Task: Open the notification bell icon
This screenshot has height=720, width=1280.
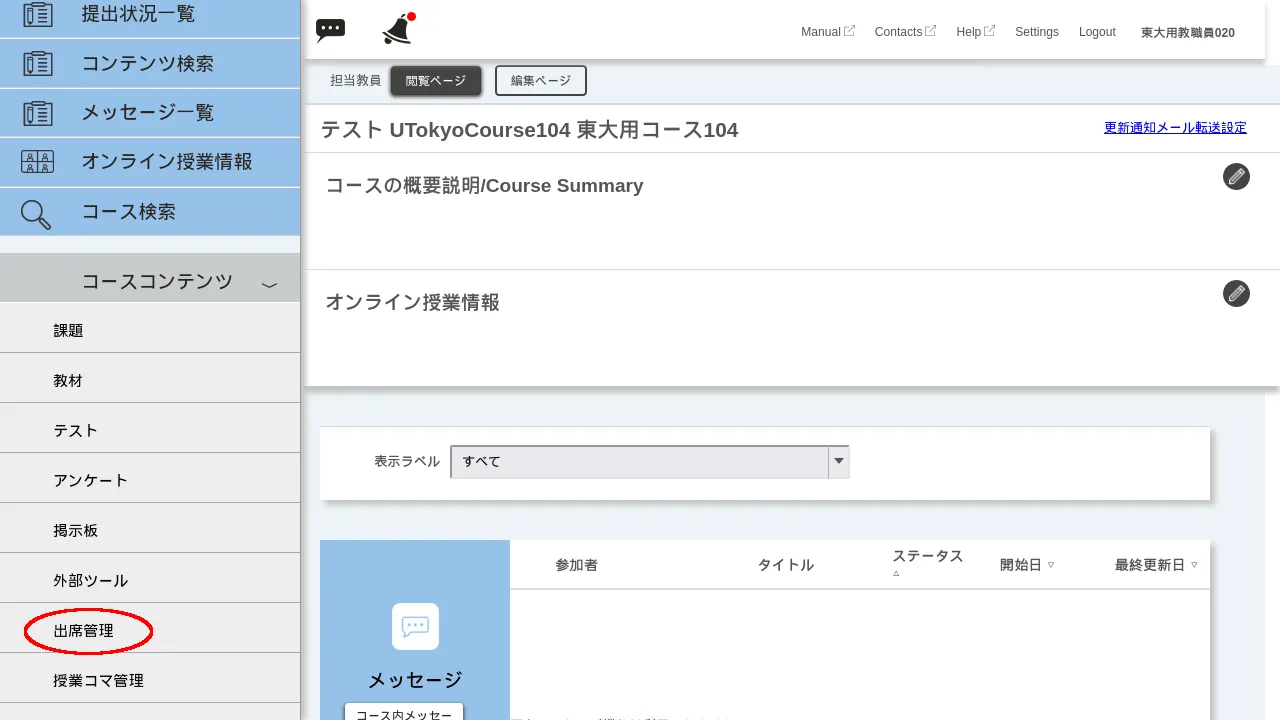Action: tap(394, 29)
